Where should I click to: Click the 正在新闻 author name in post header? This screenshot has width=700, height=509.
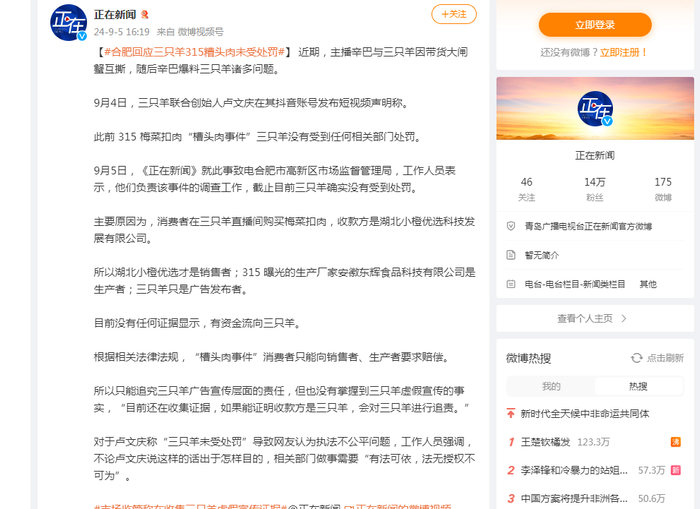pyautogui.click(x=115, y=15)
